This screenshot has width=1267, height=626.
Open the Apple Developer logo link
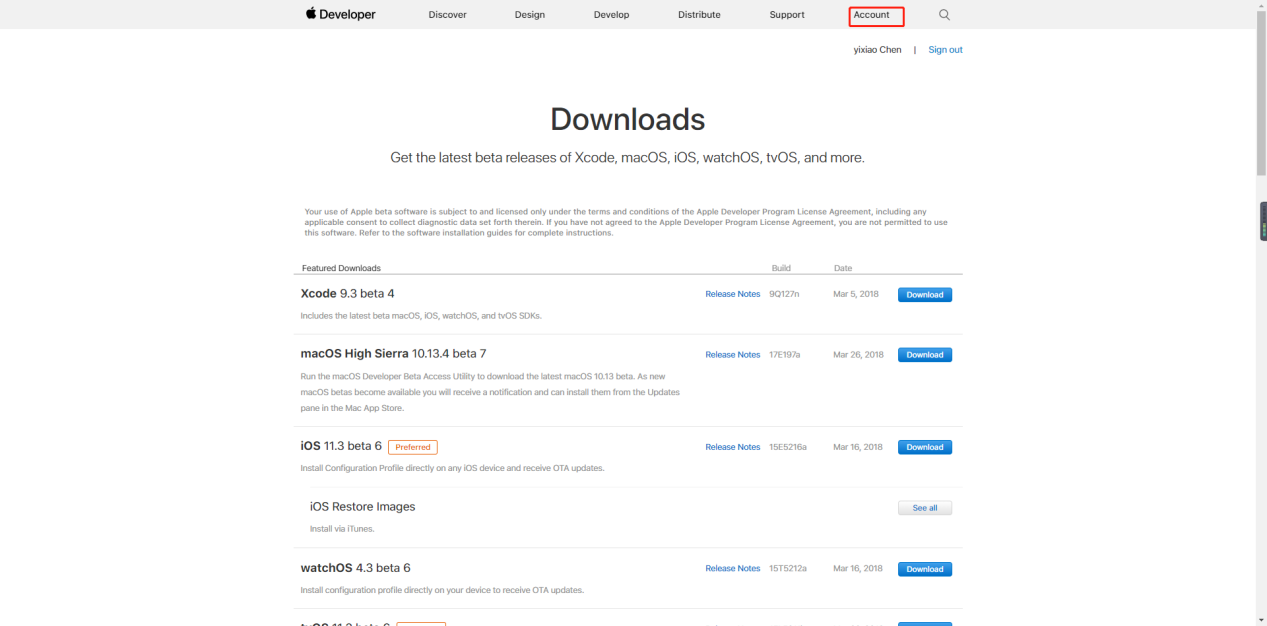click(340, 14)
